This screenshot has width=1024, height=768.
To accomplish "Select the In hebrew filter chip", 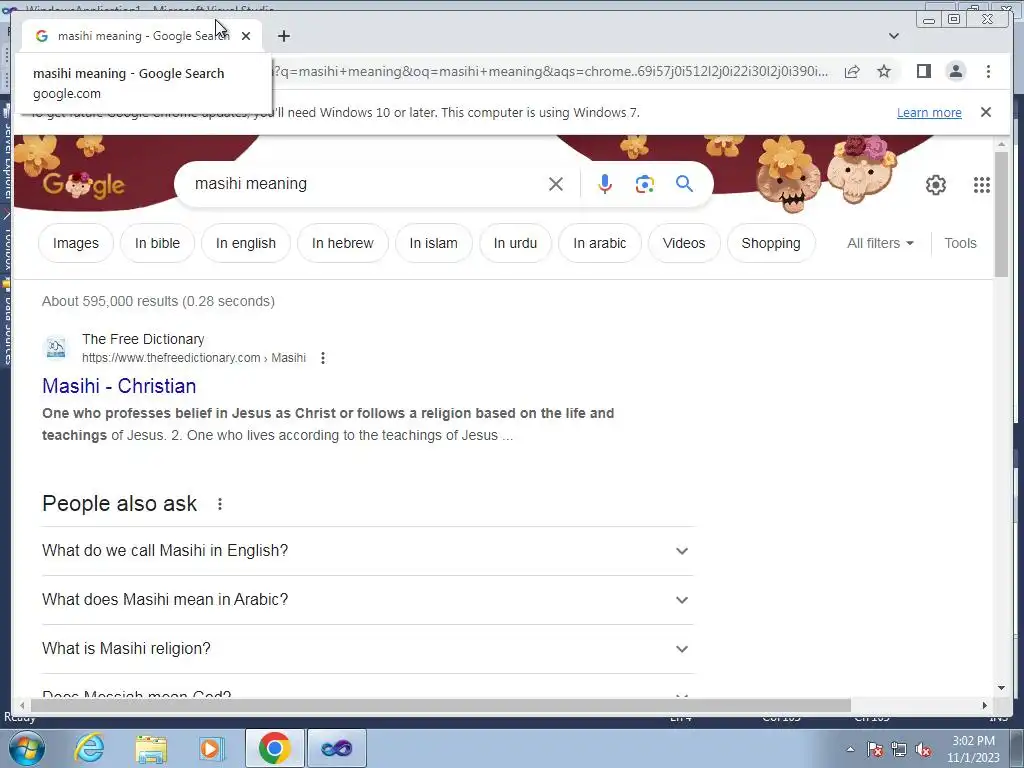I will [342, 243].
